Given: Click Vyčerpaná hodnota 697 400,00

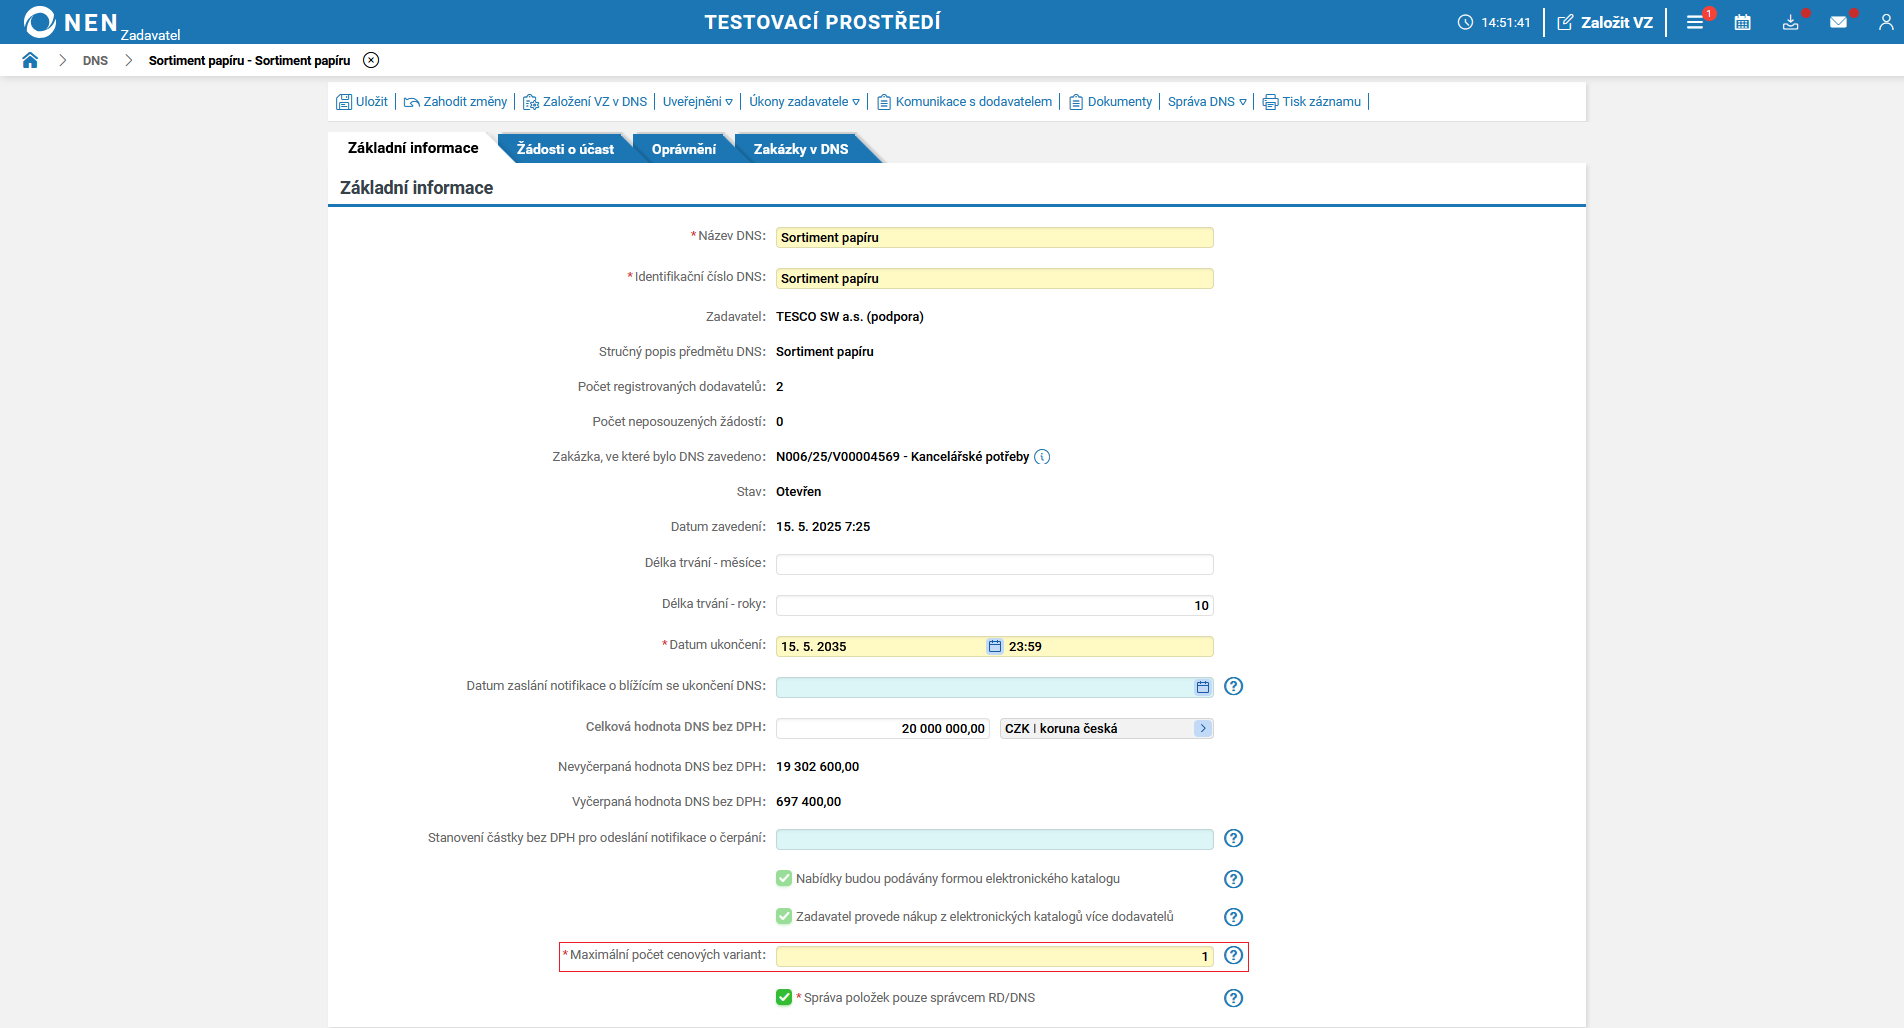Looking at the screenshot, I should pyautogui.click(x=808, y=802).
